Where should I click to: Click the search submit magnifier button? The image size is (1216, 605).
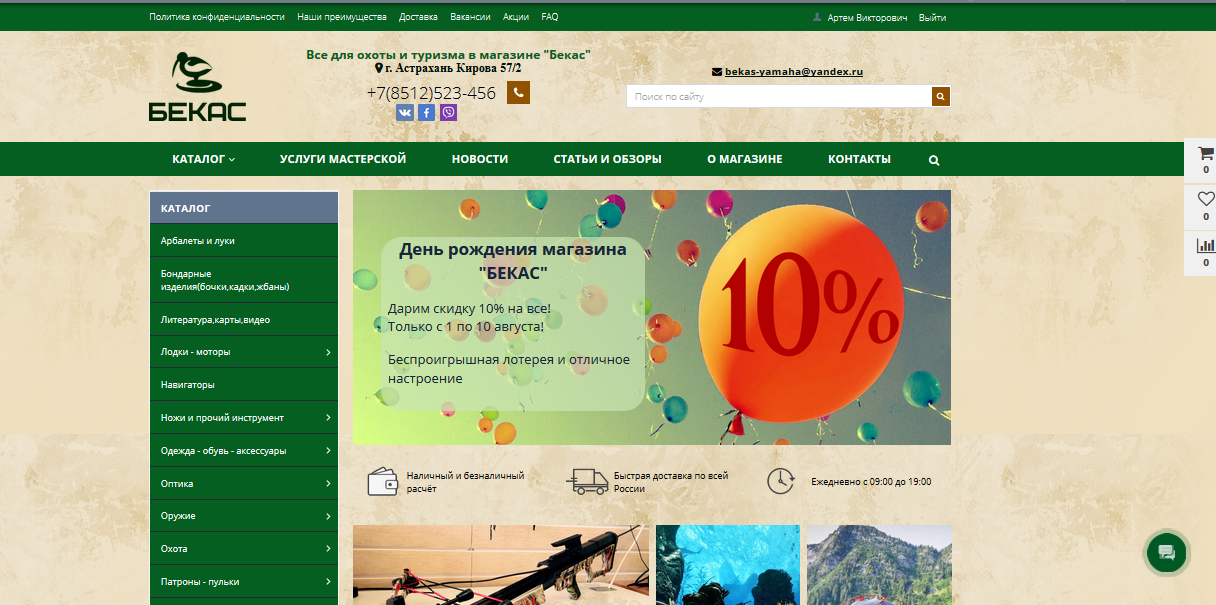coord(940,96)
